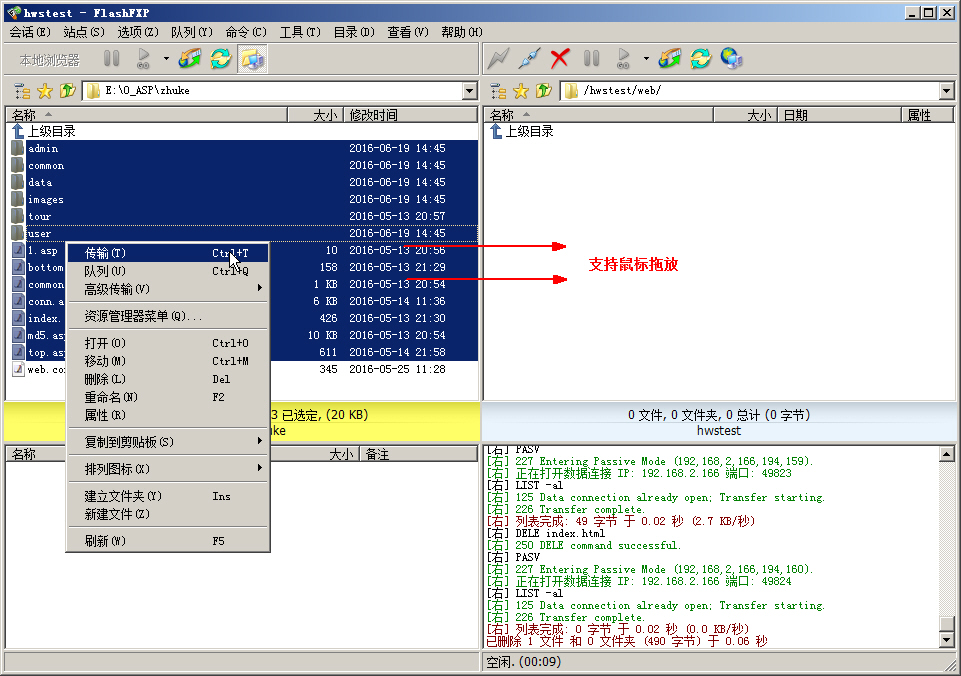The width and height of the screenshot is (961, 676).
Task: Open the remote path dropdown /hwstest/web/
Action: (x=946, y=91)
